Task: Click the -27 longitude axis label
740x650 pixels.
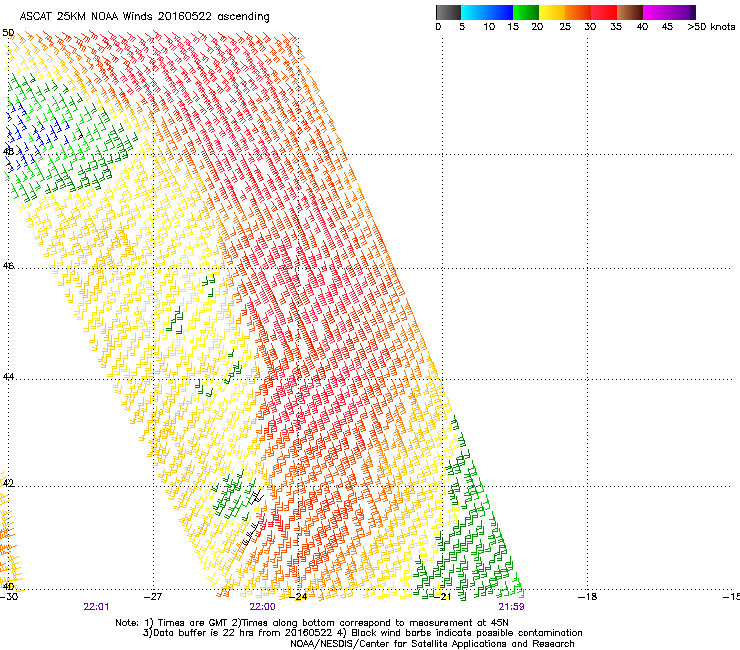Action: point(153,597)
